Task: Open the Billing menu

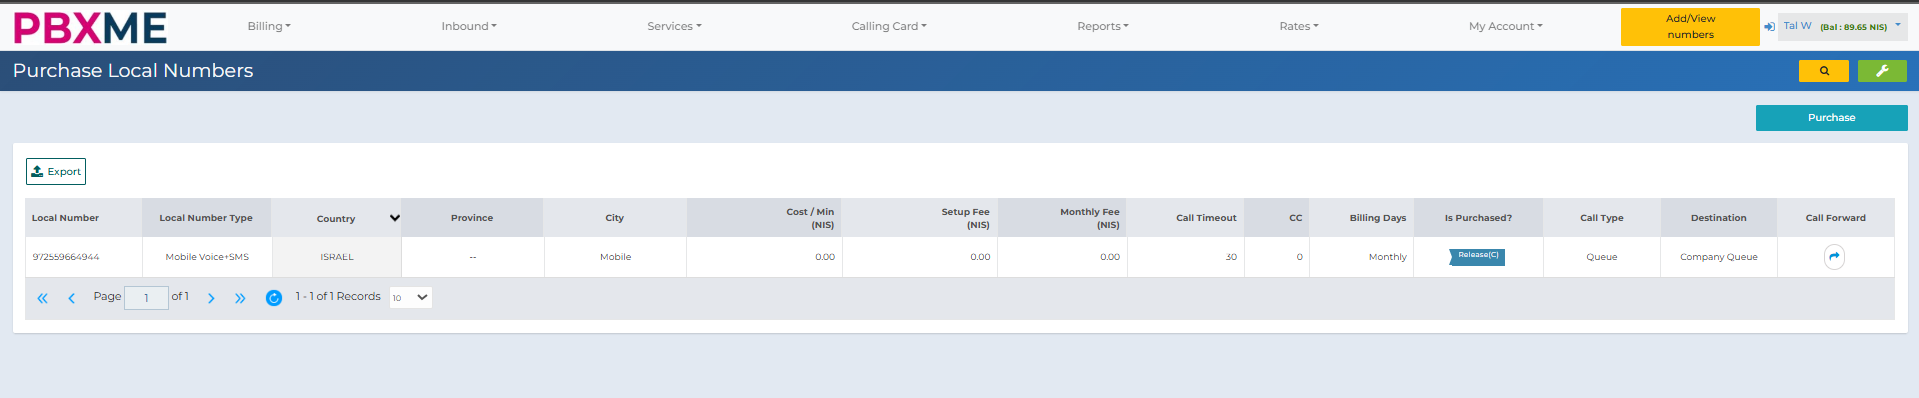Action: pyautogui.click(x=269, y=26)
